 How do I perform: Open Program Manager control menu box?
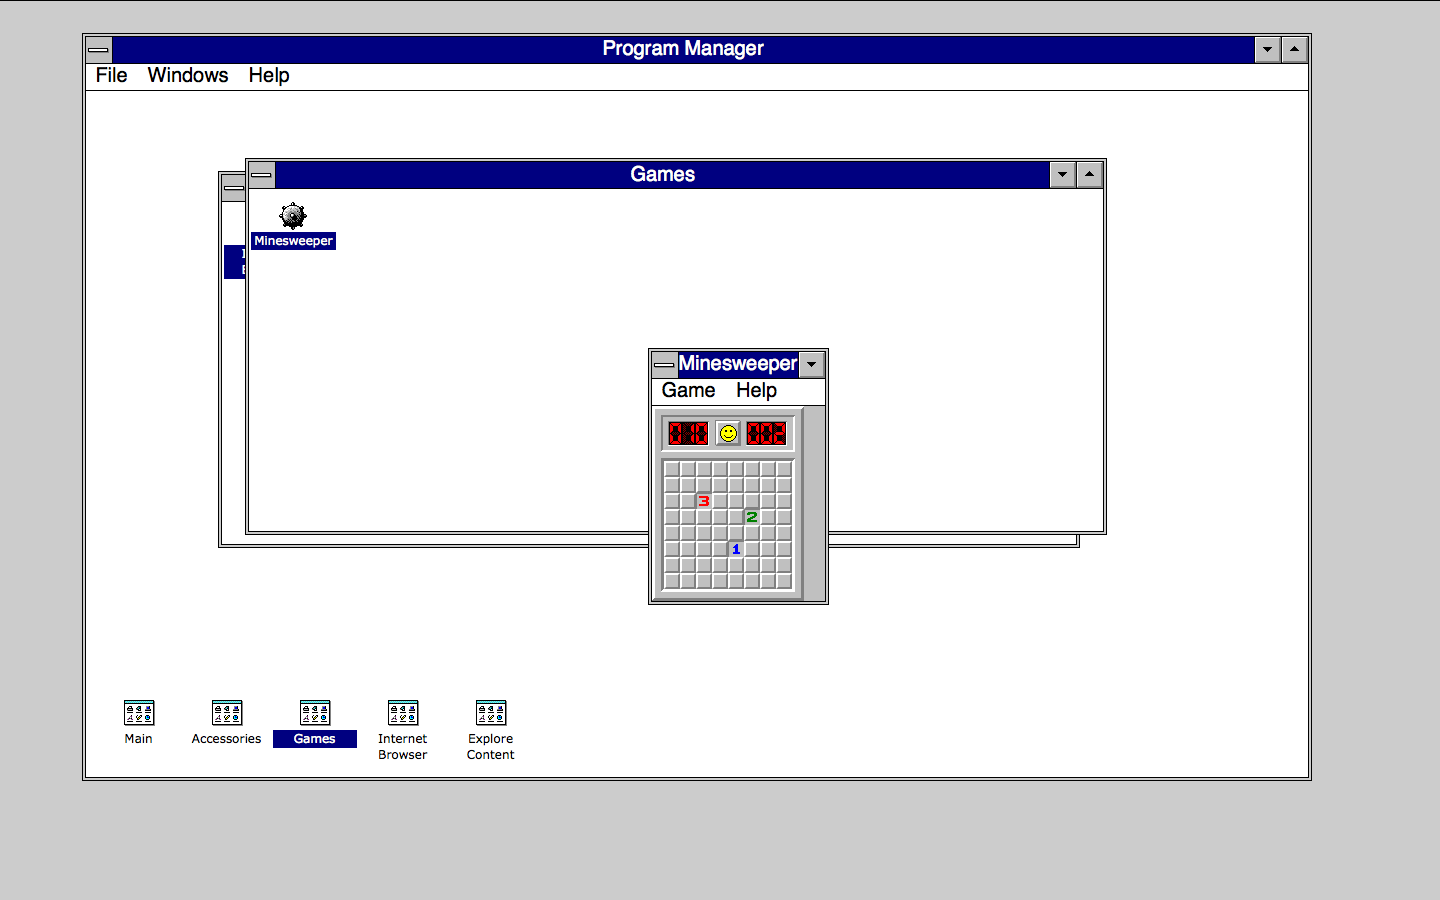[99, 49]
